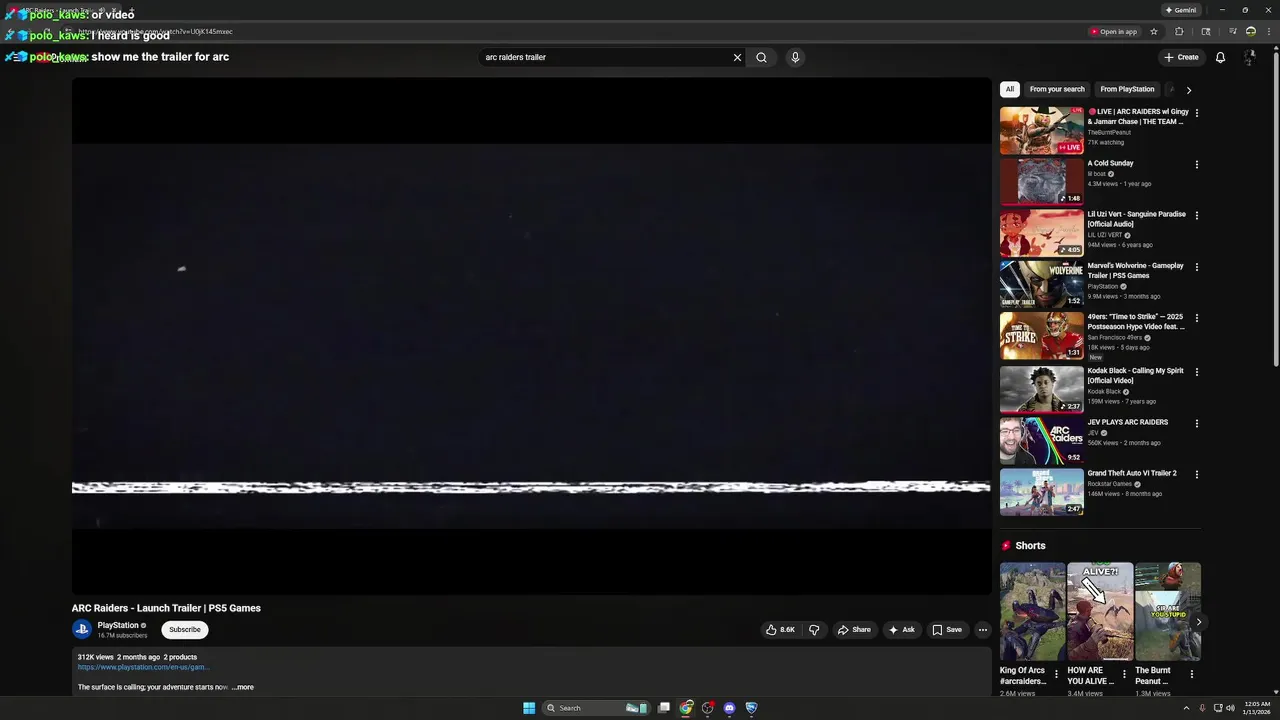
Task: Open options for Sanguine Paradise video
Action: coord(1196,215)
